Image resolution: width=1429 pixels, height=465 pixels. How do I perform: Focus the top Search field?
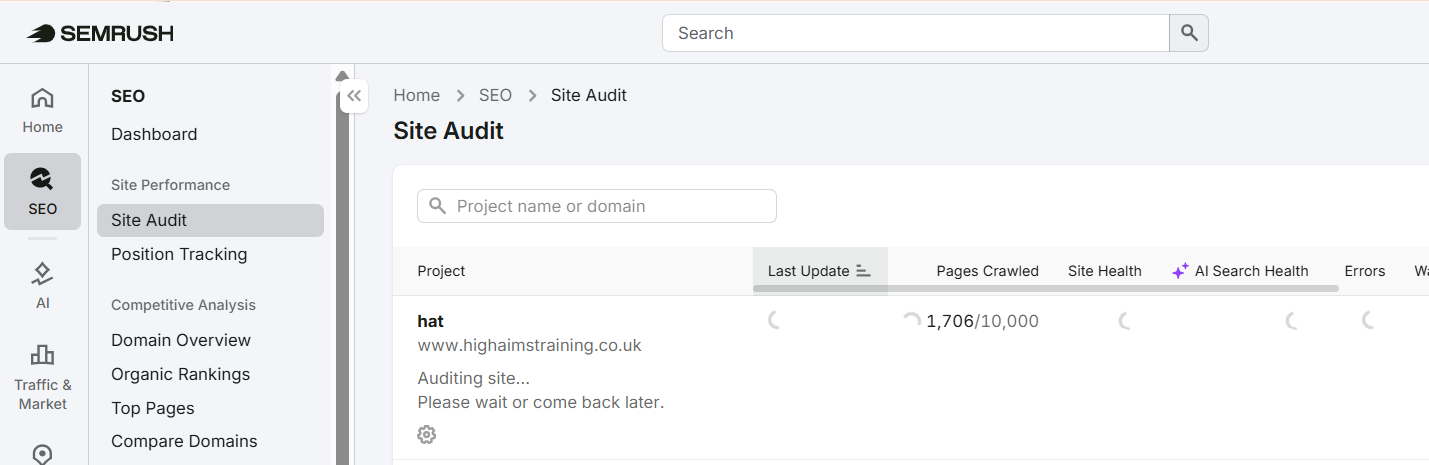click(916, 33)
